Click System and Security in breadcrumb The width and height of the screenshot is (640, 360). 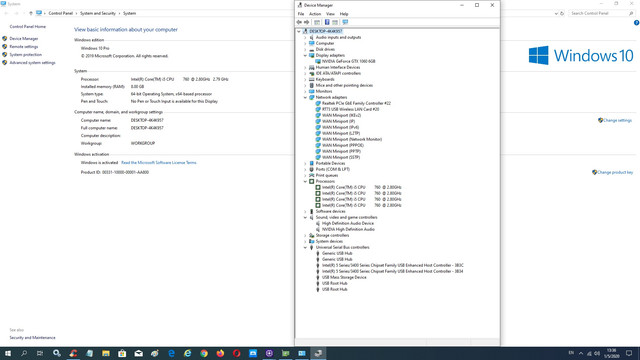(x=98, y=13)
